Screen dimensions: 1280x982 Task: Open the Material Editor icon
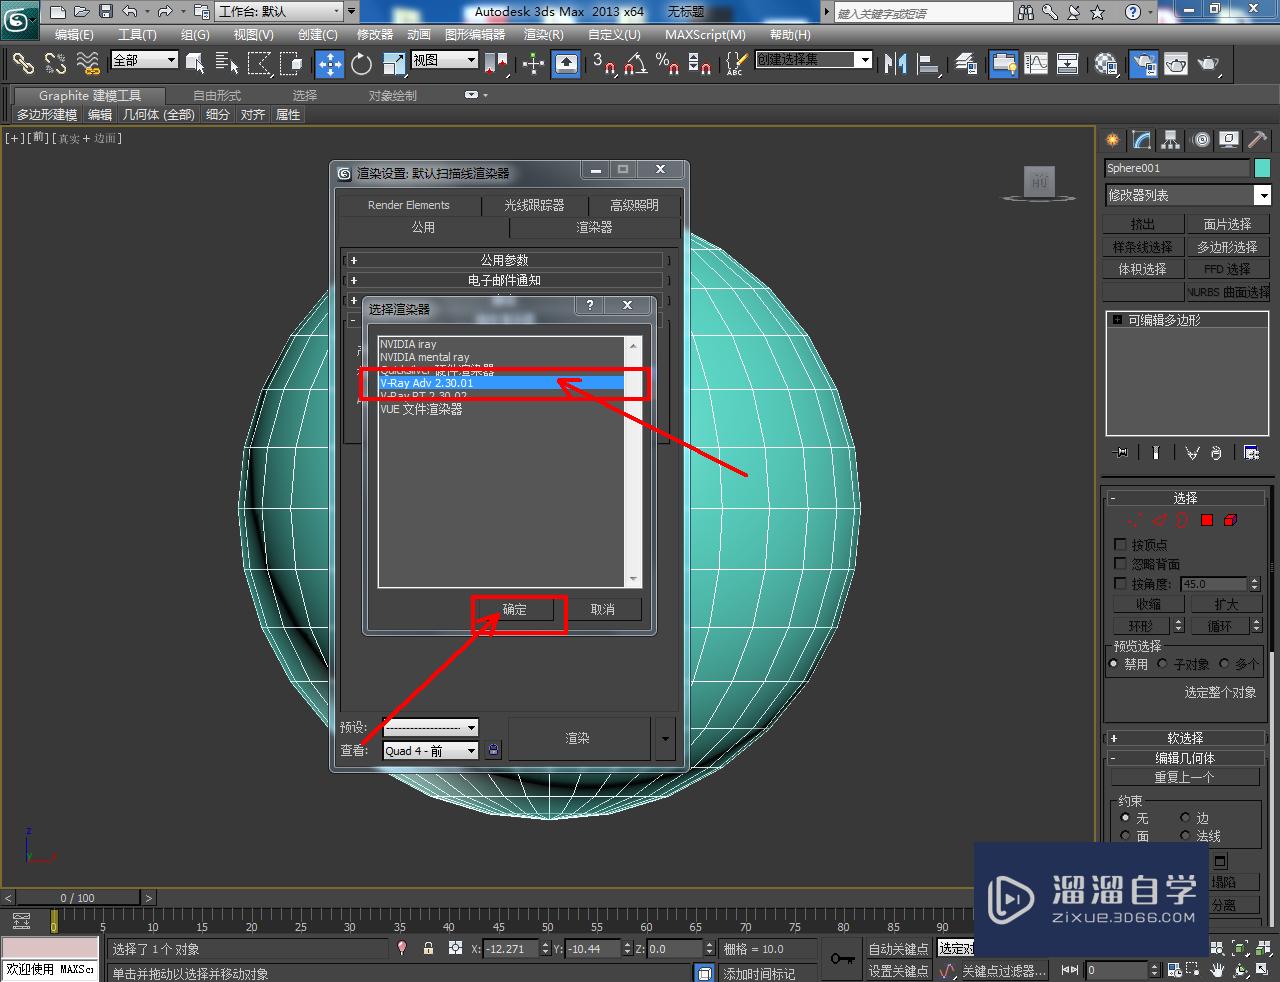click(1106, 64)
